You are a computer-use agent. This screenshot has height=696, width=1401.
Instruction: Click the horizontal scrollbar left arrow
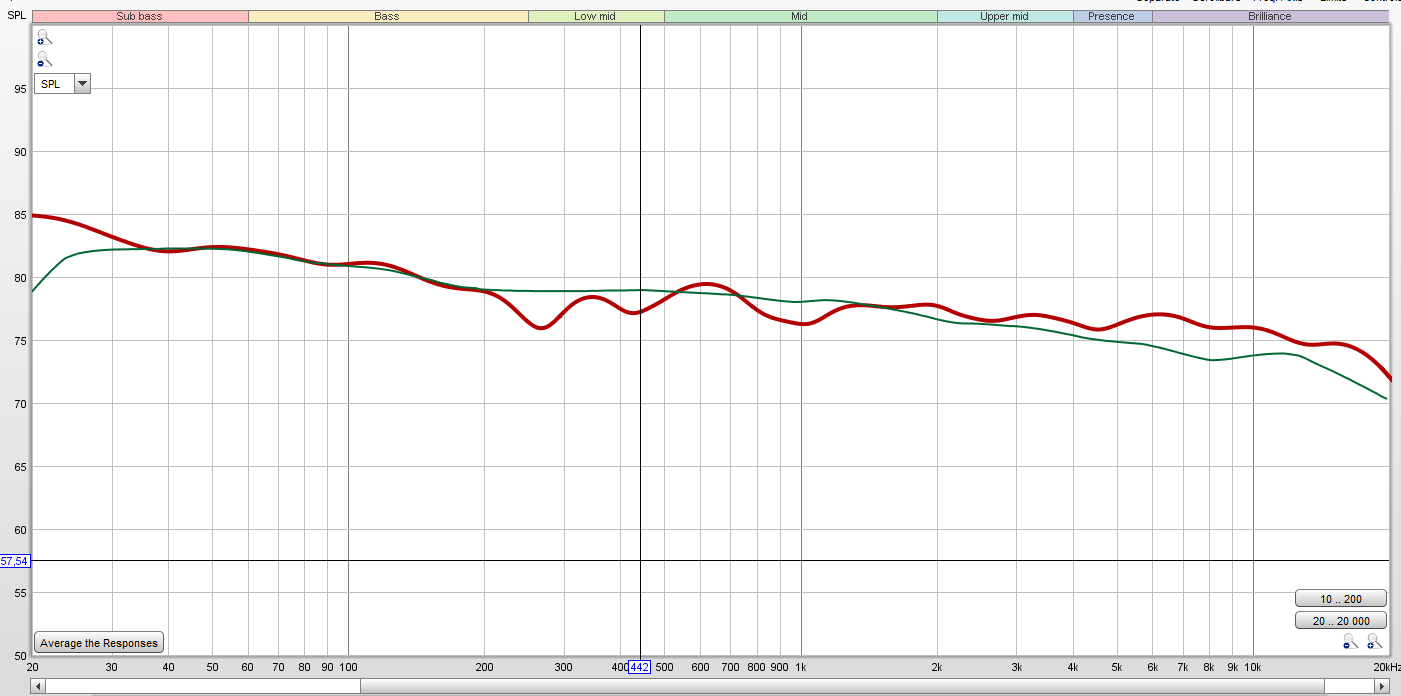coord(38,686)
